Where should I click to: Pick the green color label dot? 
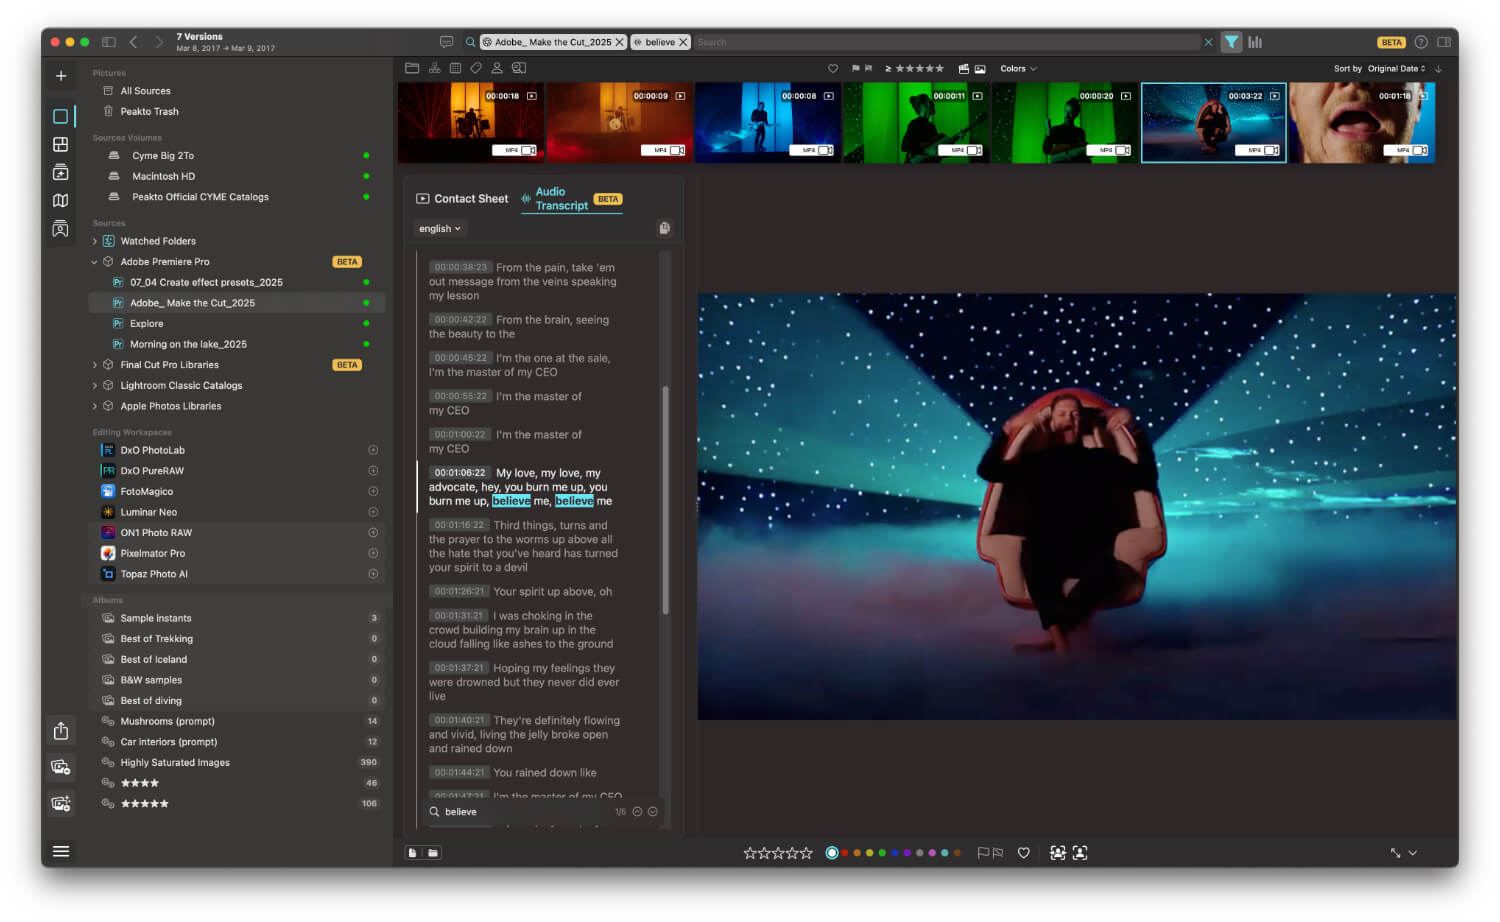[x=882, y=853]
